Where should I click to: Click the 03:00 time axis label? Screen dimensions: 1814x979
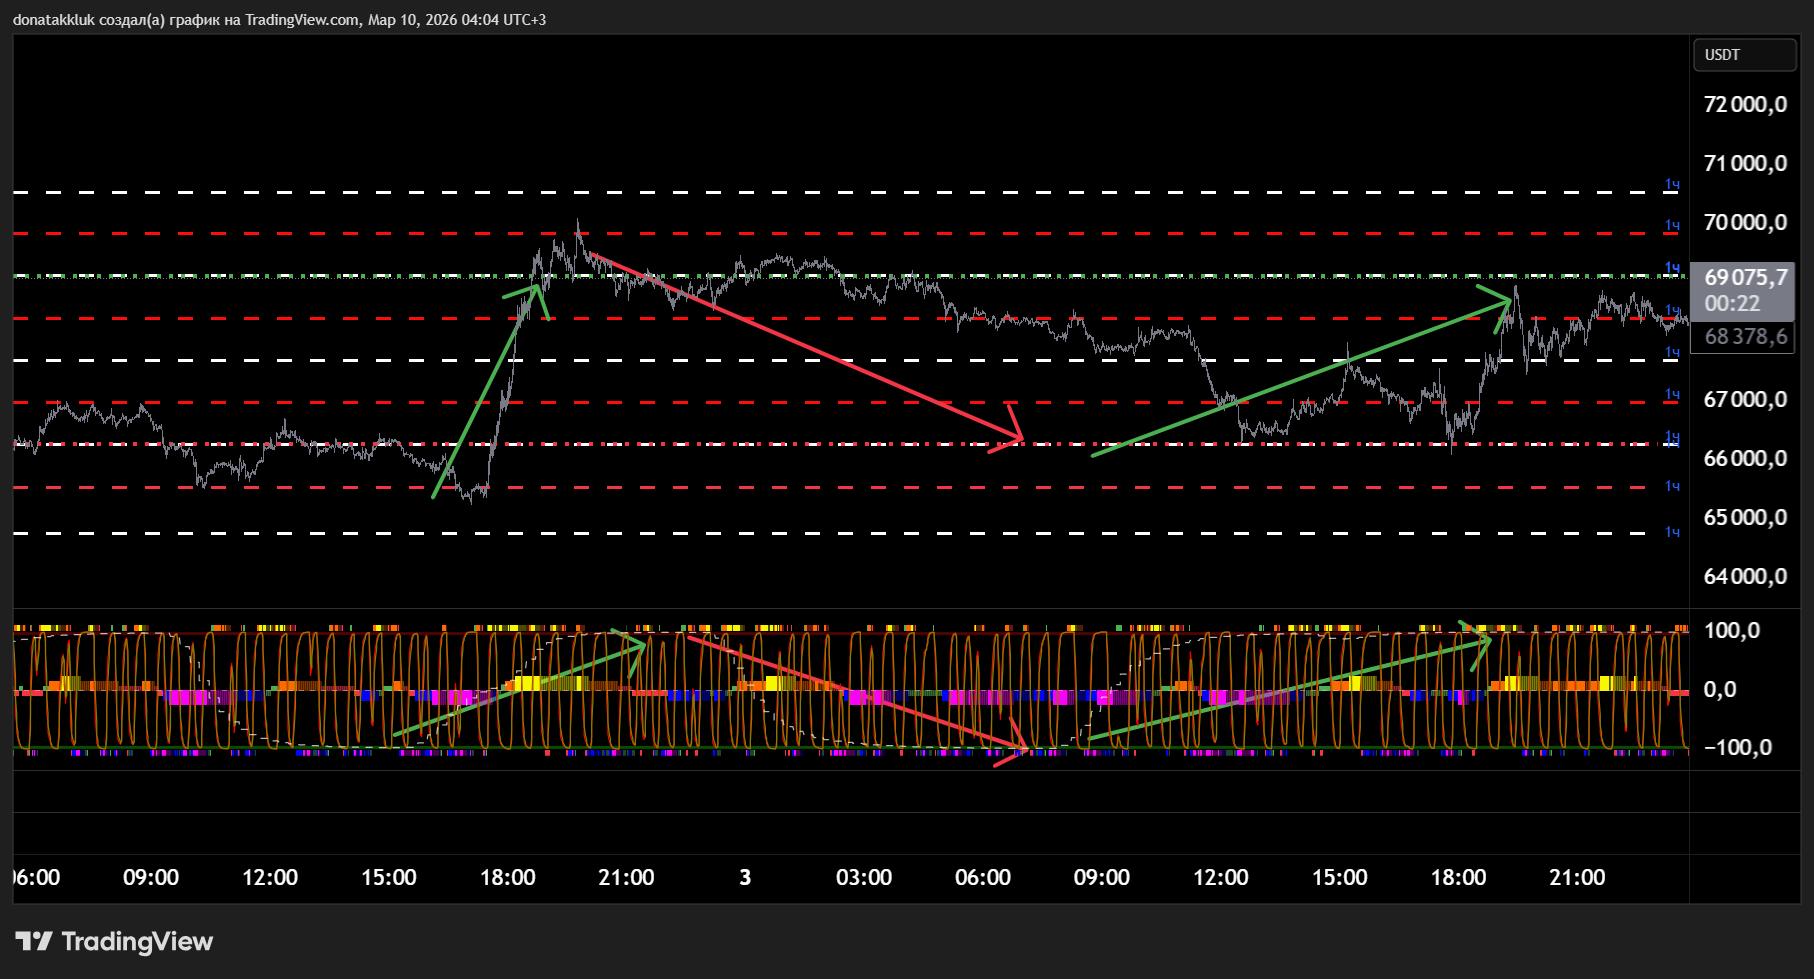tap(864, 878)
